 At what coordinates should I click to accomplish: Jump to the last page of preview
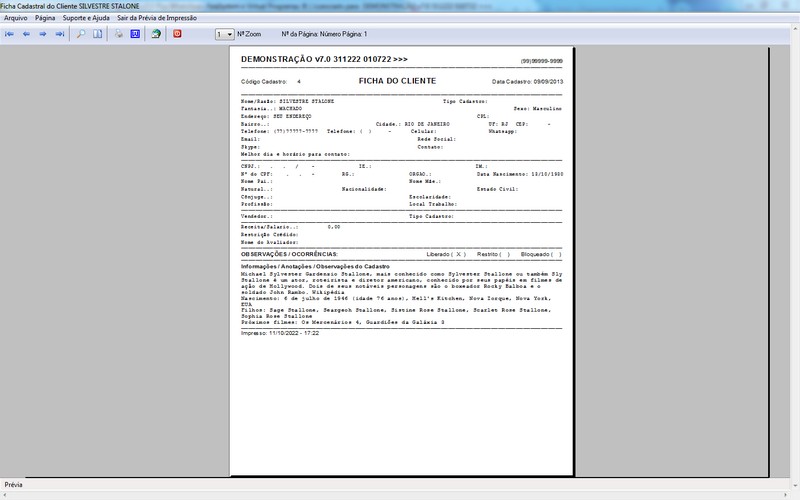60,34
